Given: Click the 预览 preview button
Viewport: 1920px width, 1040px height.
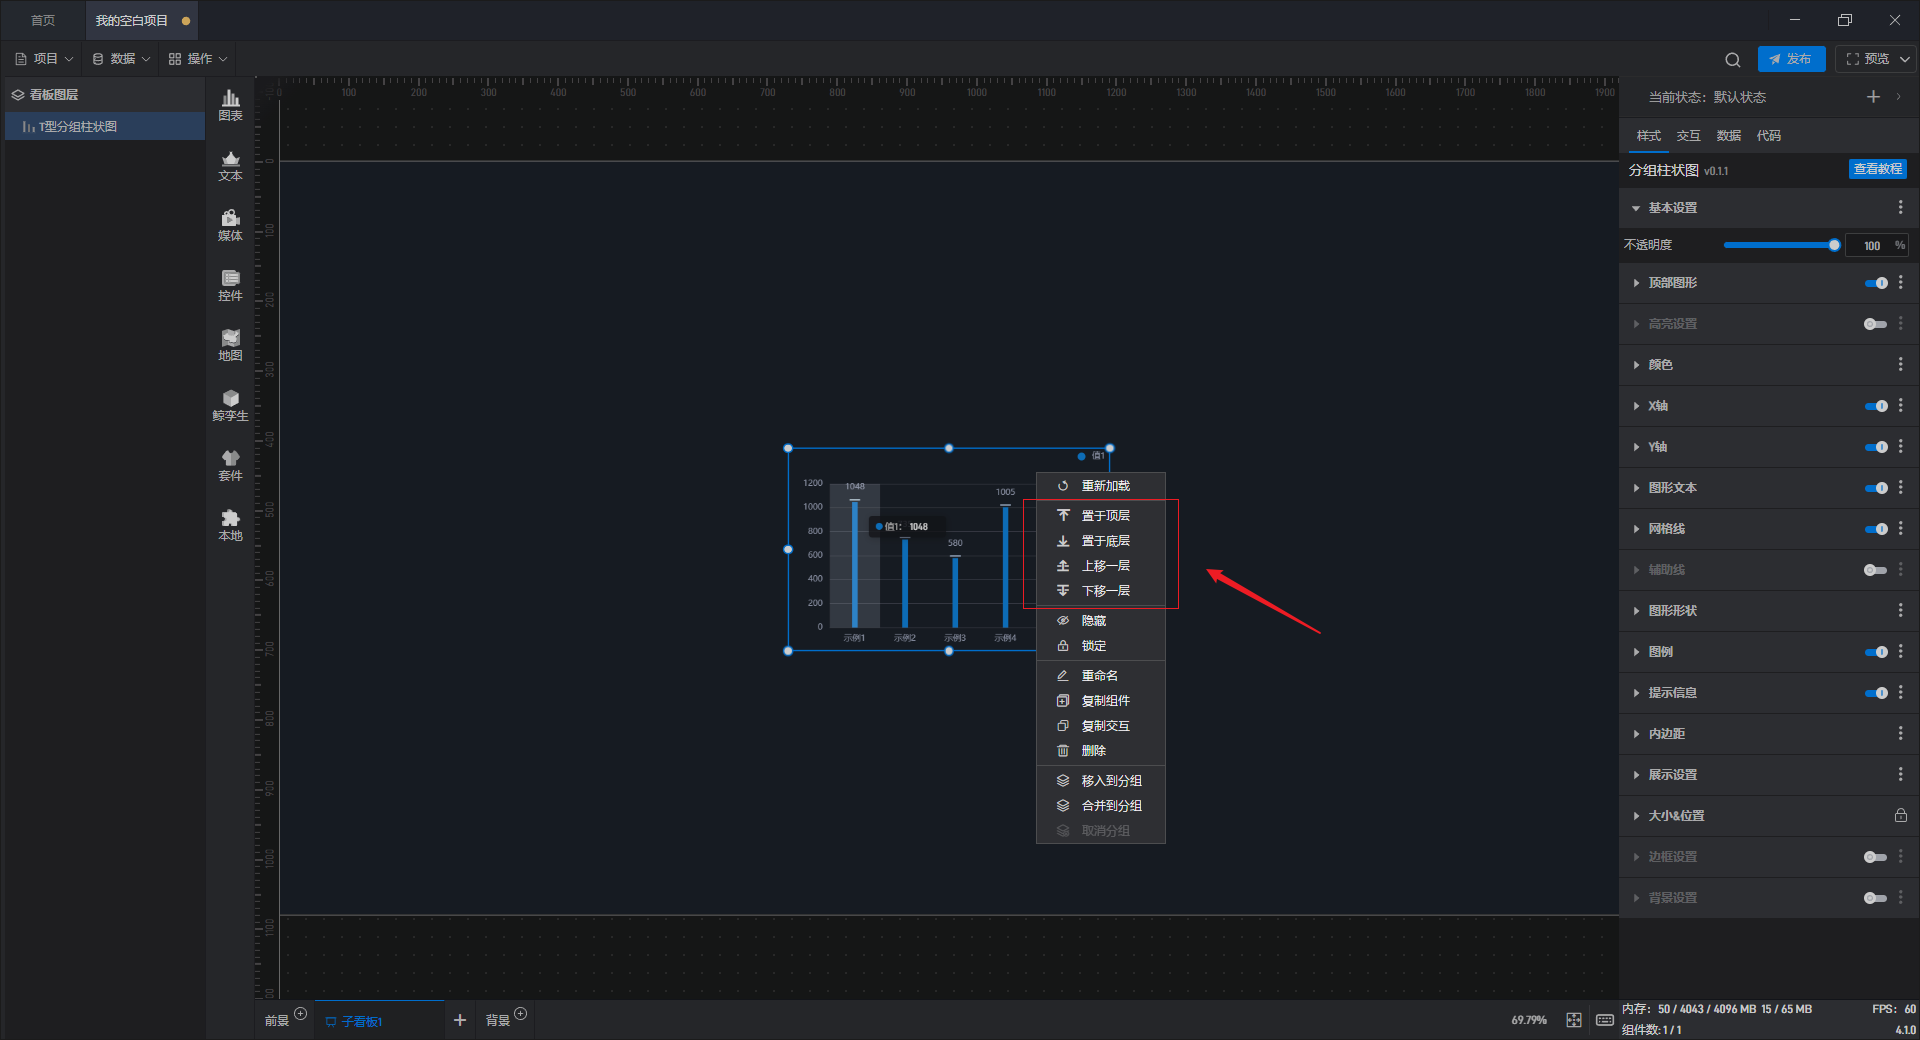Looking at the screenshot, I should pyautogui.click(x=1867, y=59).
